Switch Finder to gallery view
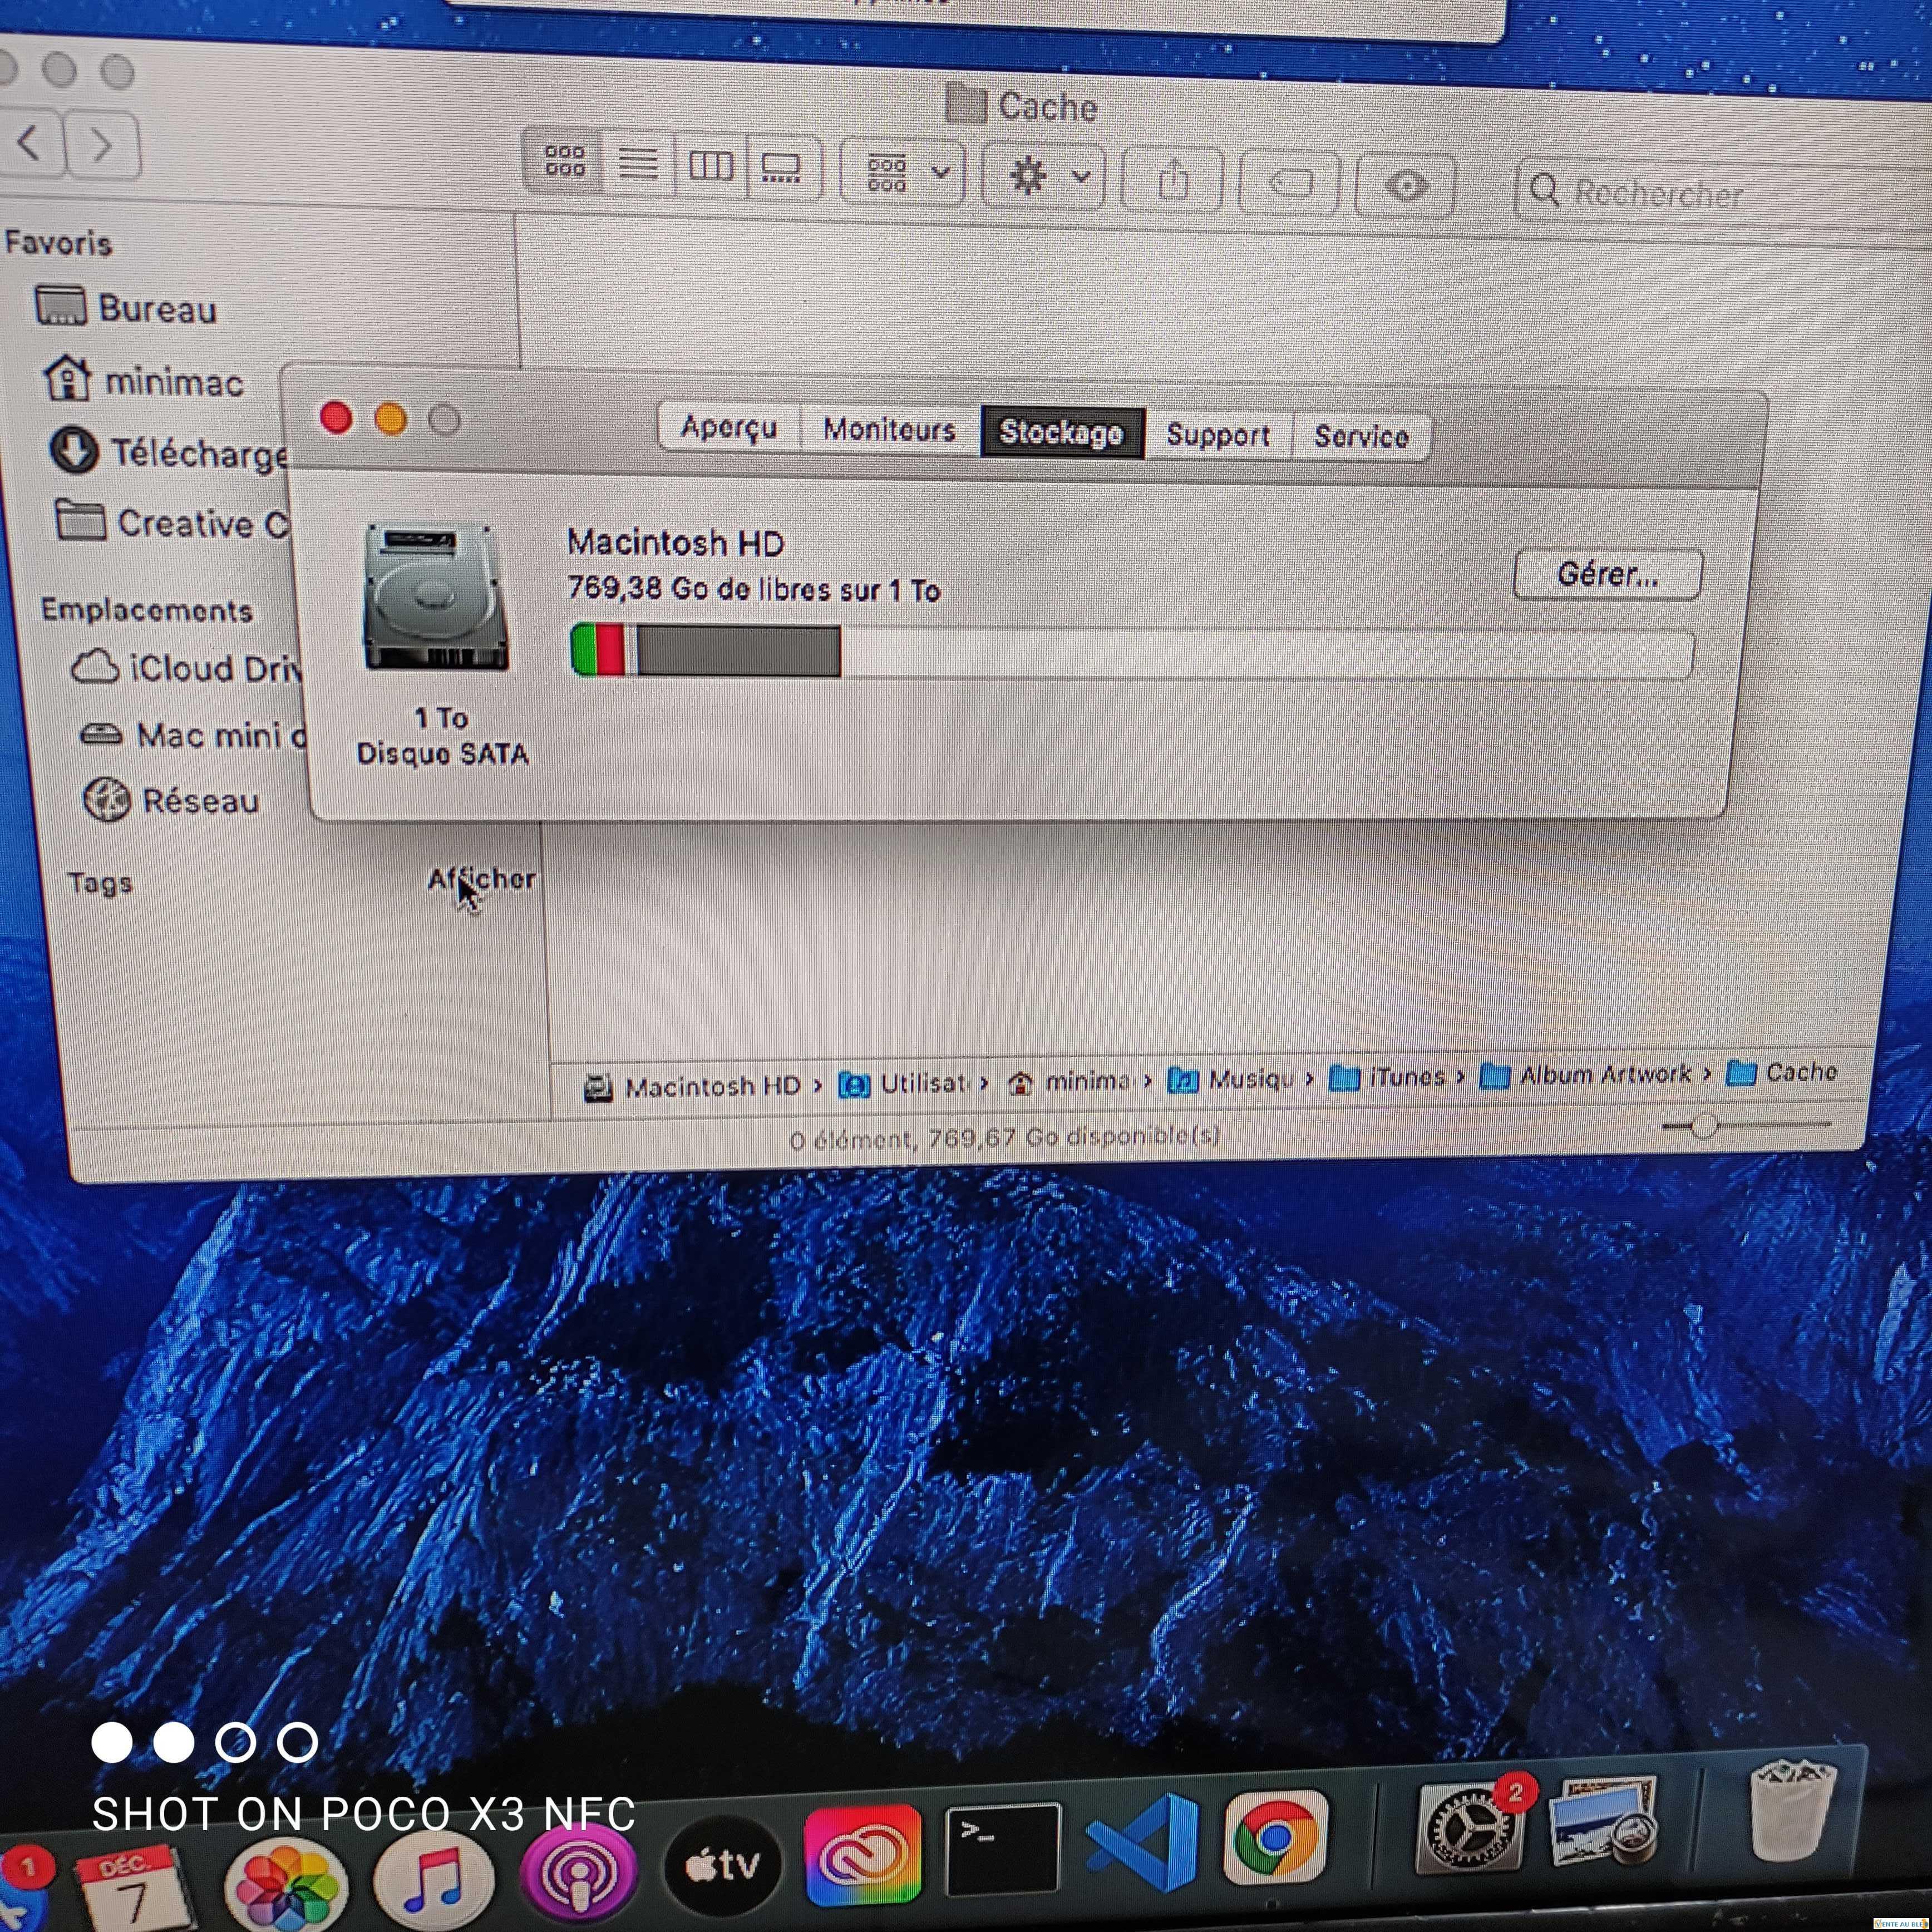Viewport: 1932px width, 1932px height. pos(782,167)
